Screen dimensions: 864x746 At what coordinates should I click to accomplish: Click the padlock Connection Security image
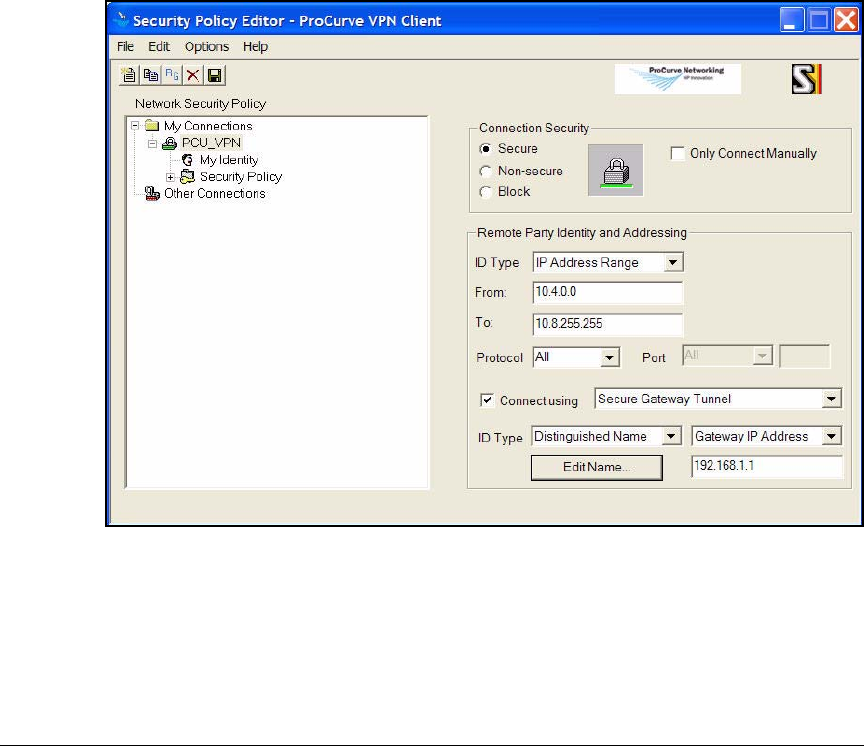[615, 170]
